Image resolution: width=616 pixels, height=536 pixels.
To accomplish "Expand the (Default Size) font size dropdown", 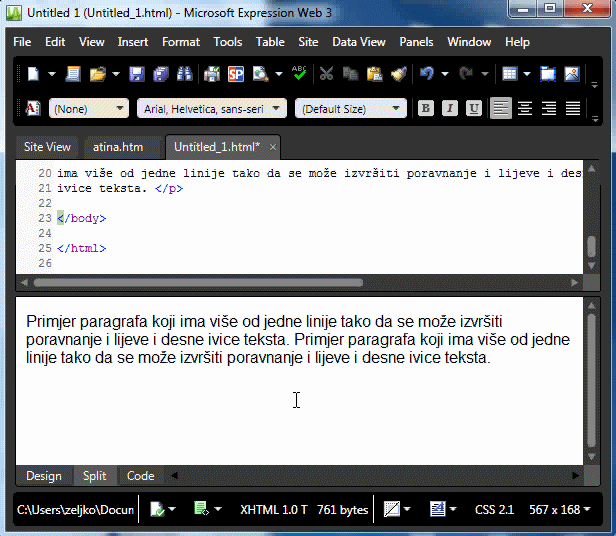I will 352,108.
